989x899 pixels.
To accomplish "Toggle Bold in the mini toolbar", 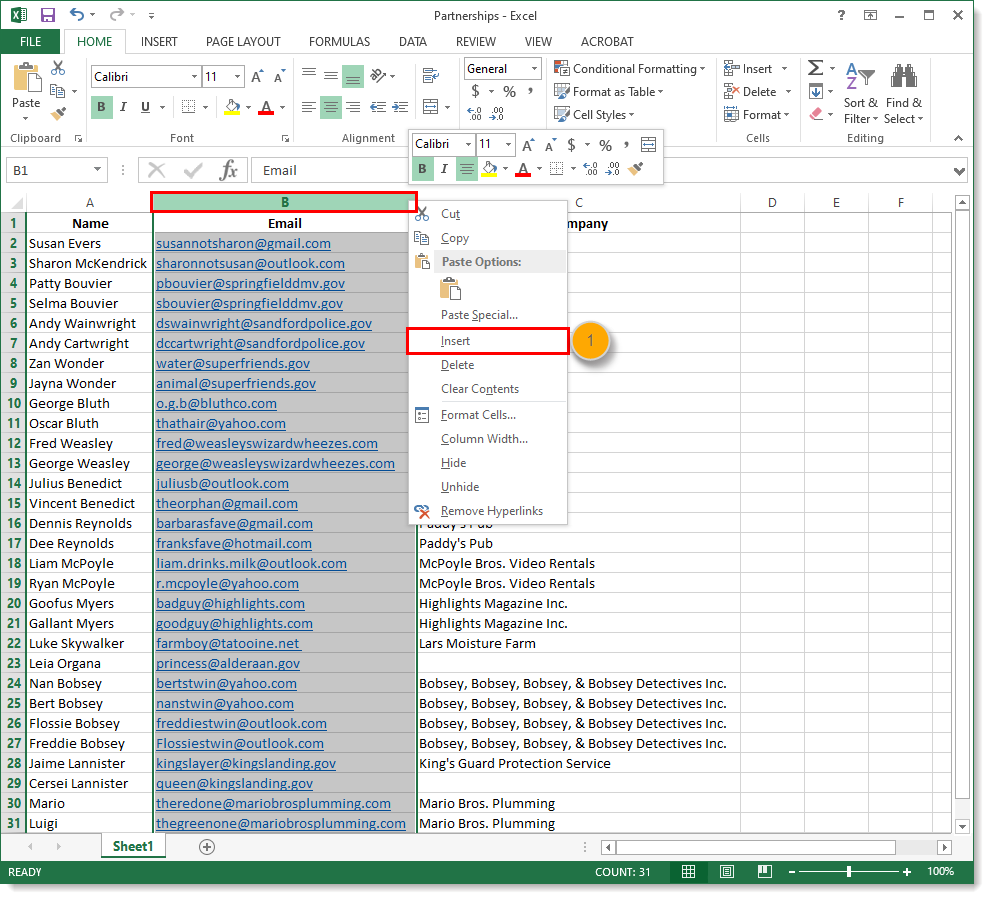I will click(423, 168).
